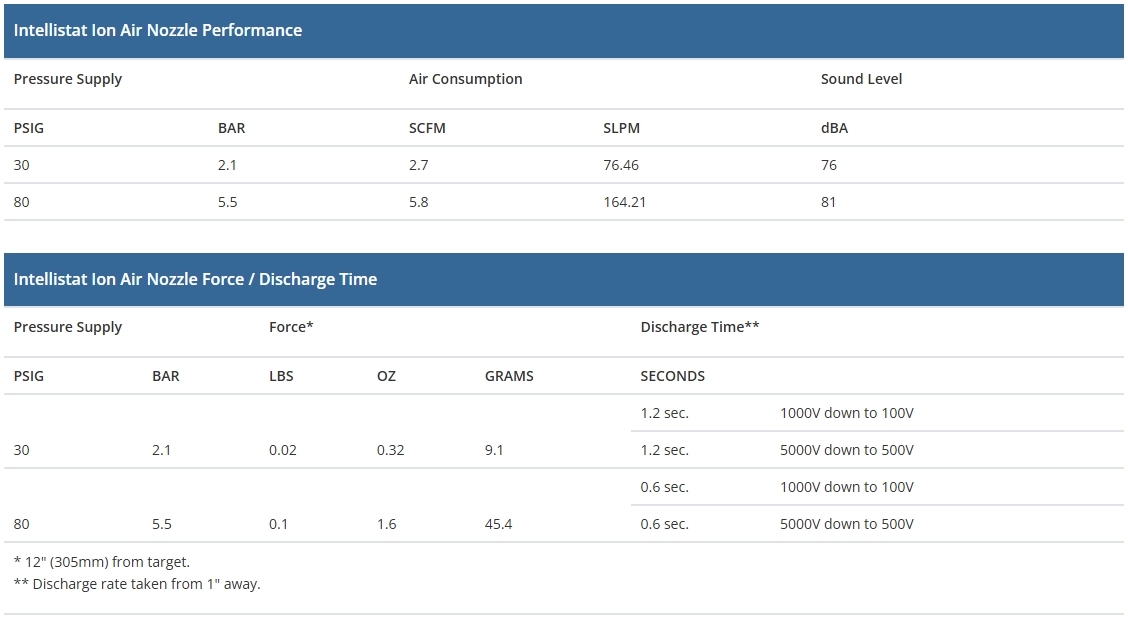The height and width of the screenshot is (619, 1128).
Task: Click the 0.1 LBS force value
Action: 278,525
